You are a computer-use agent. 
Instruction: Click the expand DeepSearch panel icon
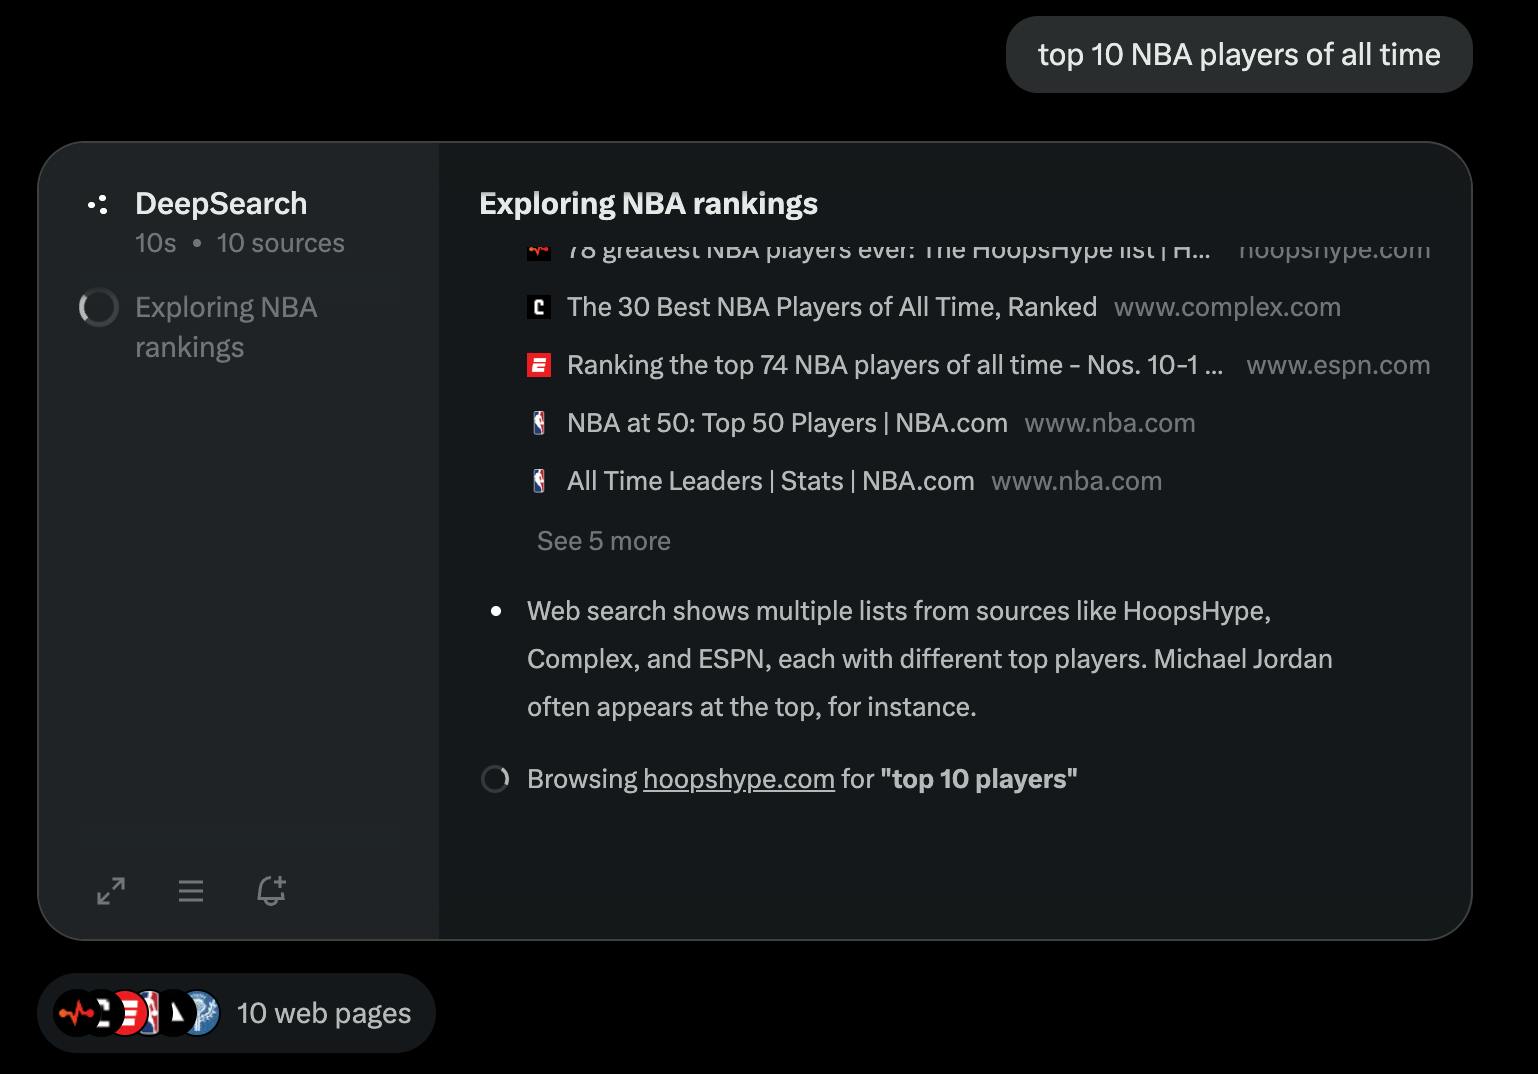coord(111,891)
